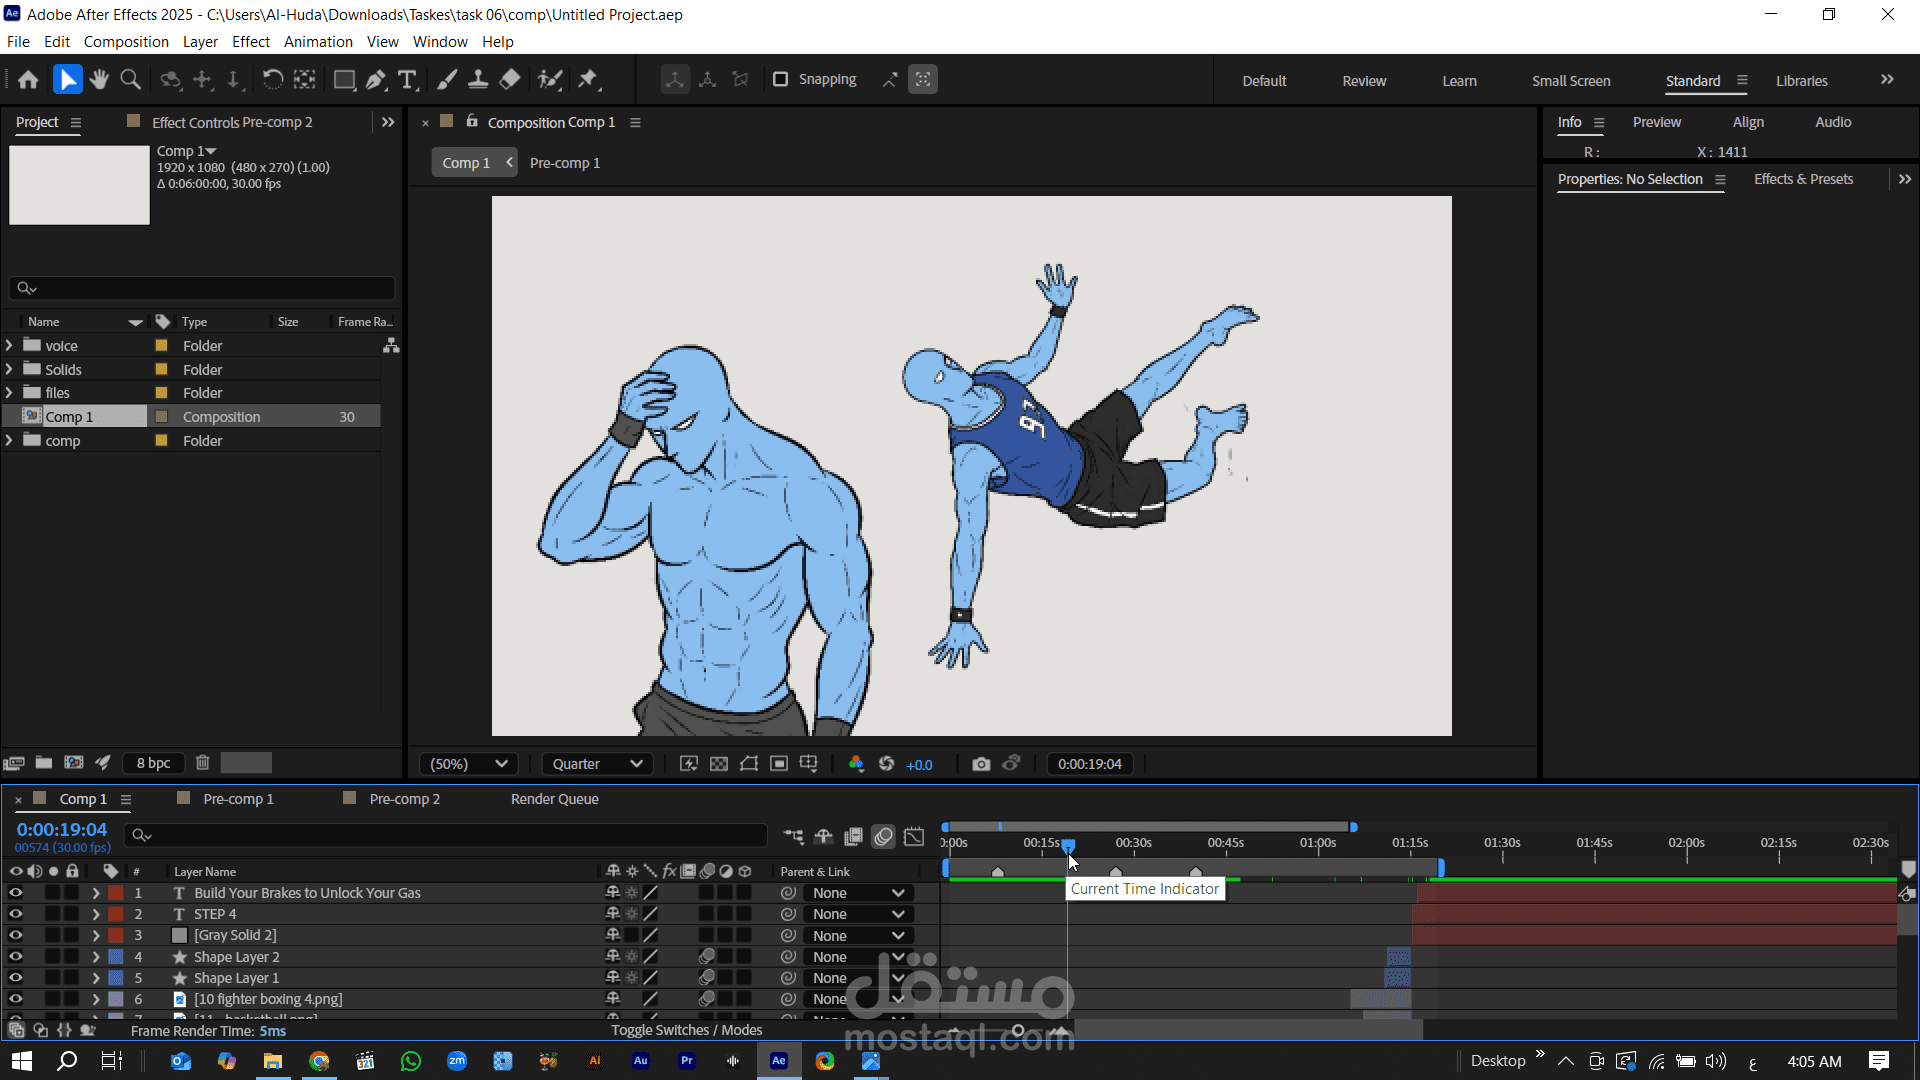Hide the Gray Solid 2 layer
Viewport: 1920px width, 1080px height.
coord(15,935)
